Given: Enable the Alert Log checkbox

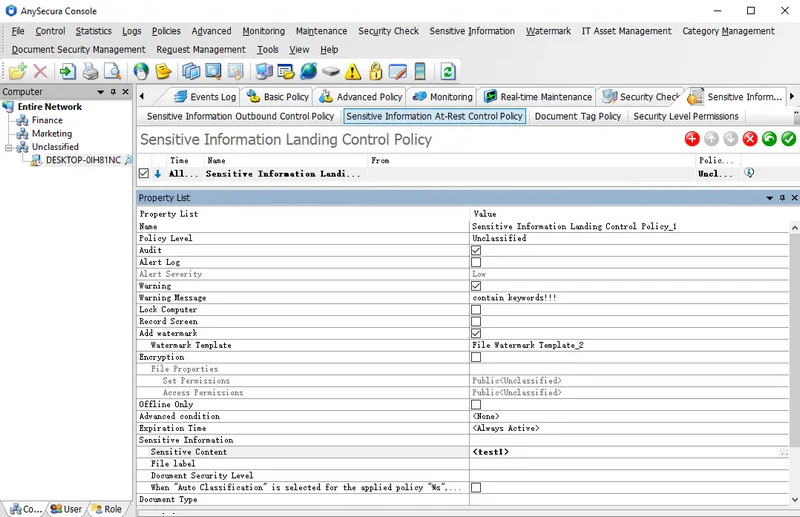Looking at the screenshot, I should [x=476, y=262].
